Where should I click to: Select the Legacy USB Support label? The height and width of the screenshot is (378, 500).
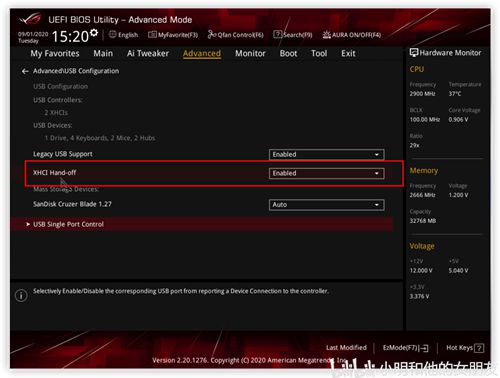pyautogui.click(x=63, y=154)
